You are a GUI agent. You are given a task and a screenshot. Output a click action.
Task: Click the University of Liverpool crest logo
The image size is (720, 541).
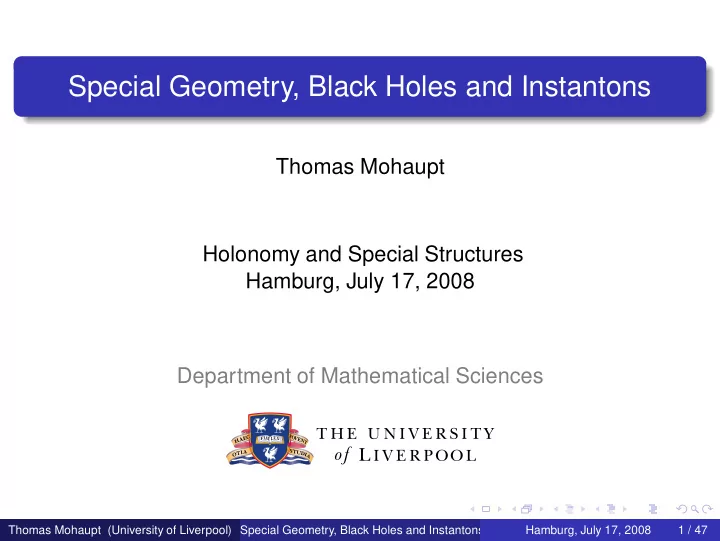pos(270,440)
